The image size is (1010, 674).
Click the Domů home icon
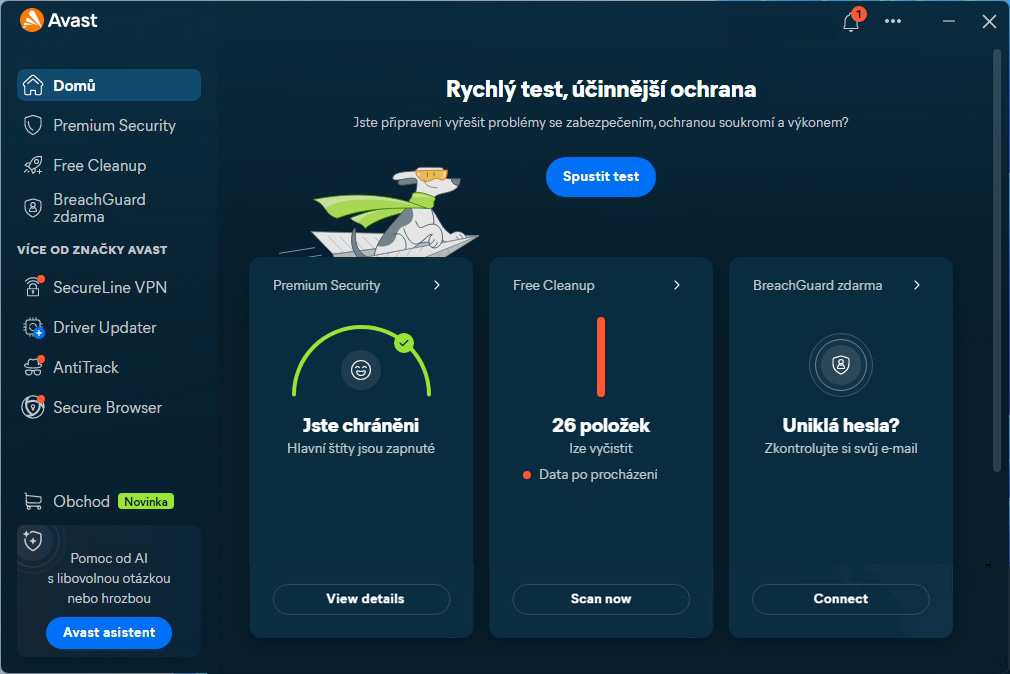33,85
